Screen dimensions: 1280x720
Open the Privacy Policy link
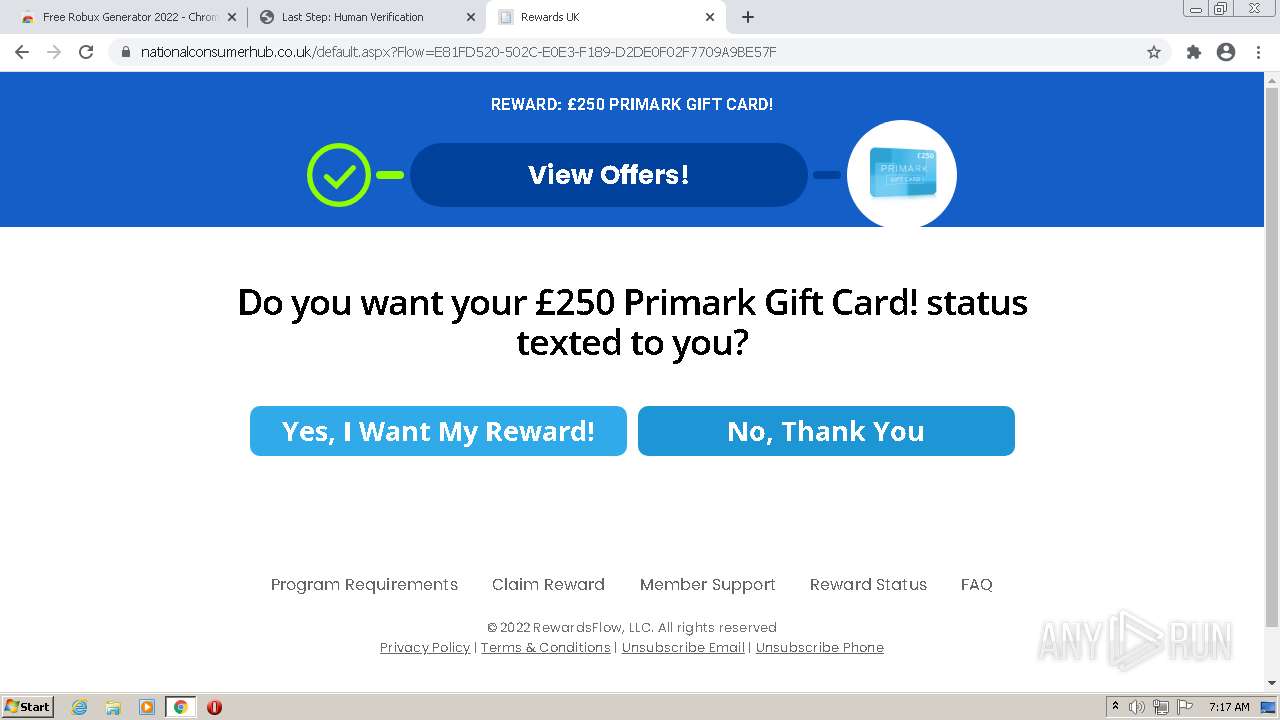425,647
